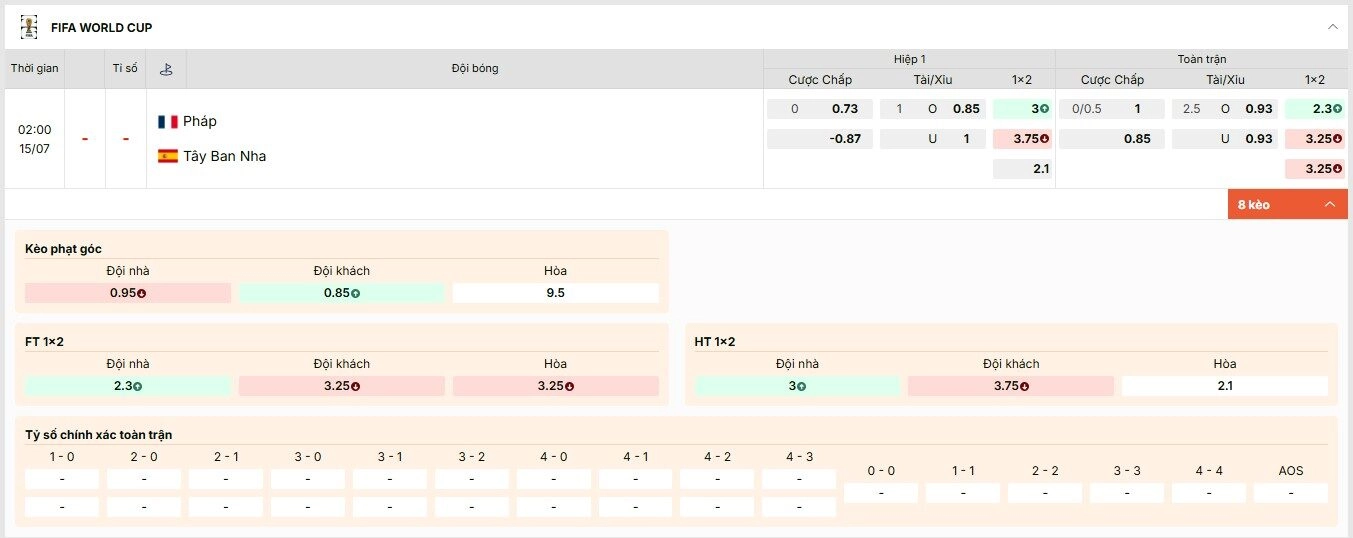This screenshot has width=1353, height=538.
Task: Pick Toàn trận 1×2 odds 2.3 in main row
Action: tap(1314, 109)
